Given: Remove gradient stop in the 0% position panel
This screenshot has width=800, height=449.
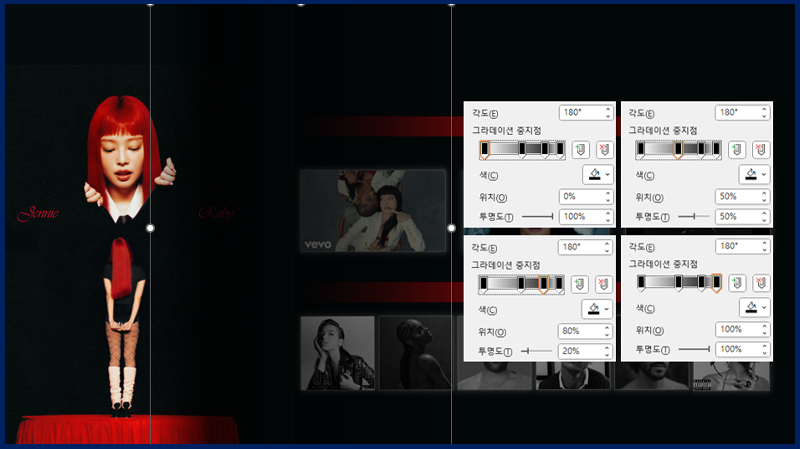Looking at the screenshot, I should 605,149.
